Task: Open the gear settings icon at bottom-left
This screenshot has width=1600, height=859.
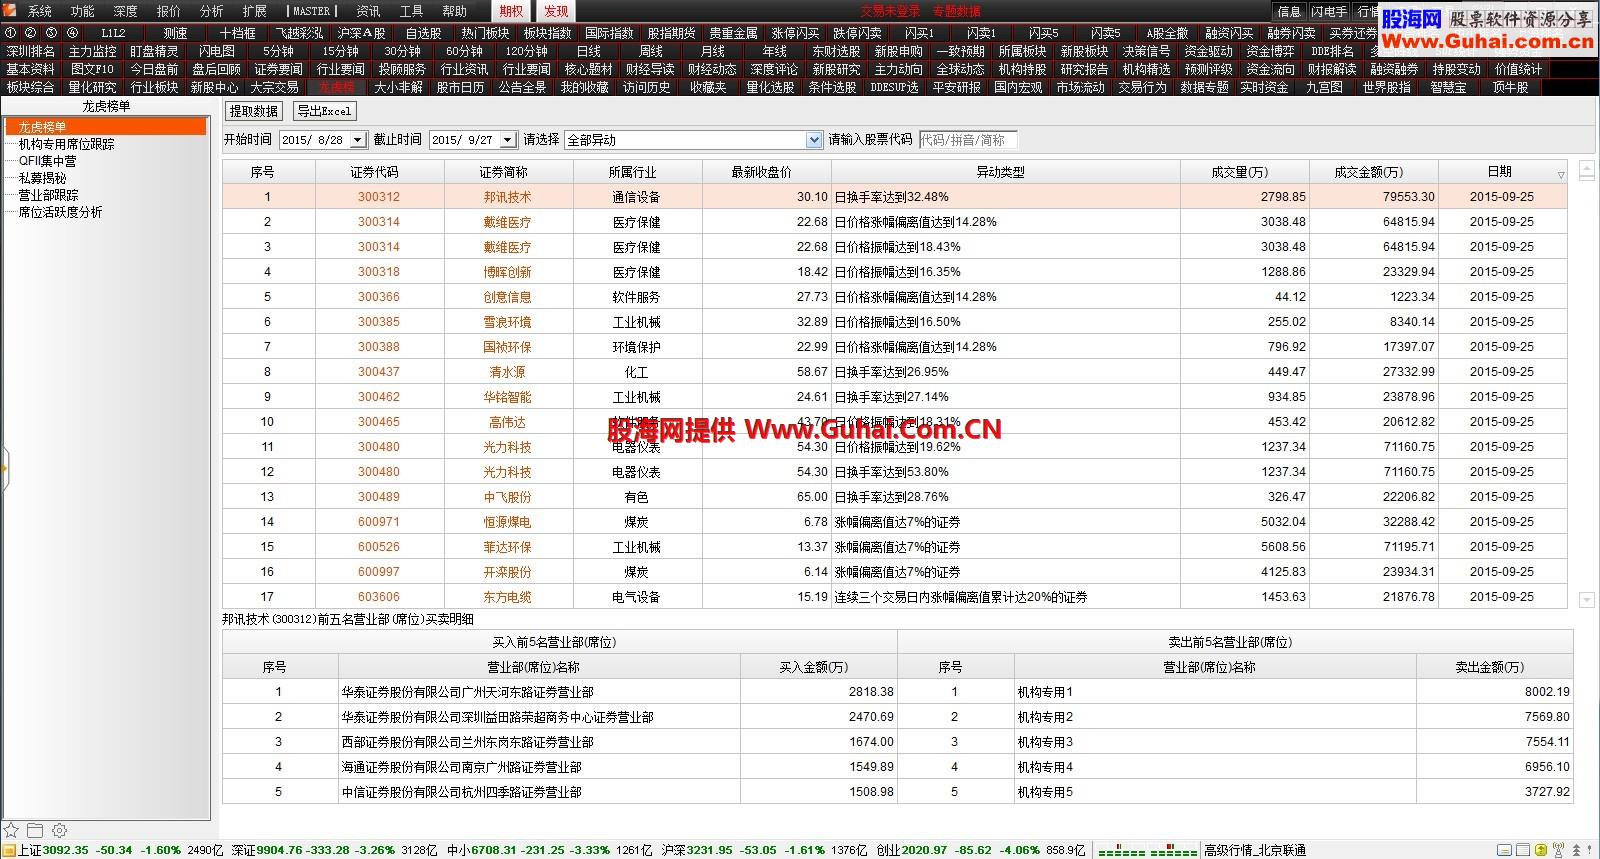Action: (59, 830)
